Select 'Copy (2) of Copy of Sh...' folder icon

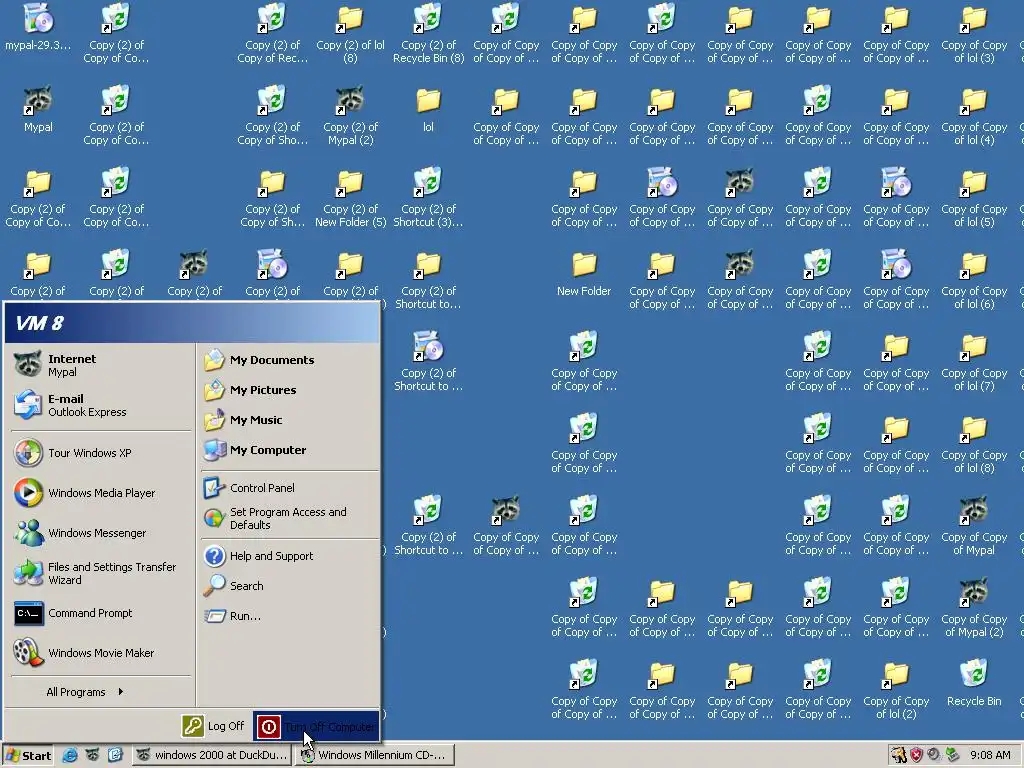point(272,198)
